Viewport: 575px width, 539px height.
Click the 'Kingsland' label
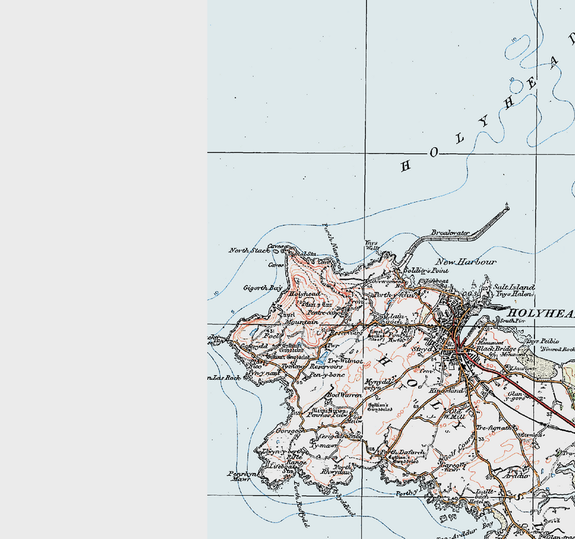click(x=446, y=390)
